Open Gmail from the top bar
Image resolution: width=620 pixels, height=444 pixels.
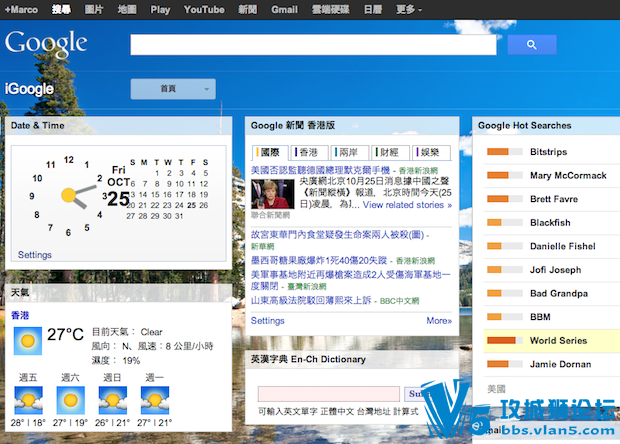tap(284, 9)
